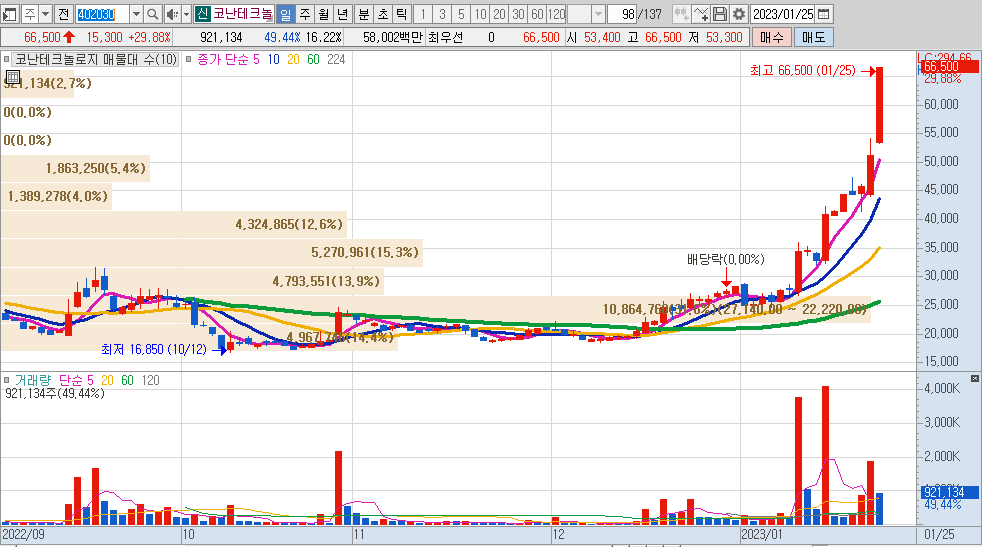Click the 종가 단순 5 moving average label
The width and height of the screenshot is (982, 547).
point(228,60)
